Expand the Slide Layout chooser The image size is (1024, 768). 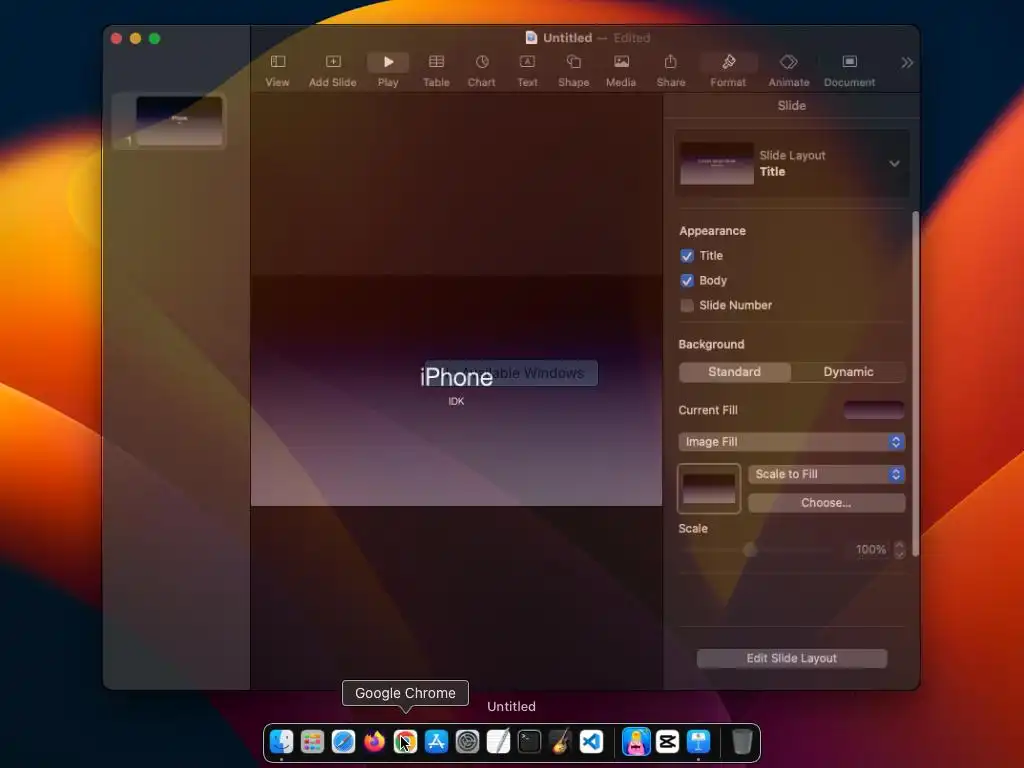[894, 163]
